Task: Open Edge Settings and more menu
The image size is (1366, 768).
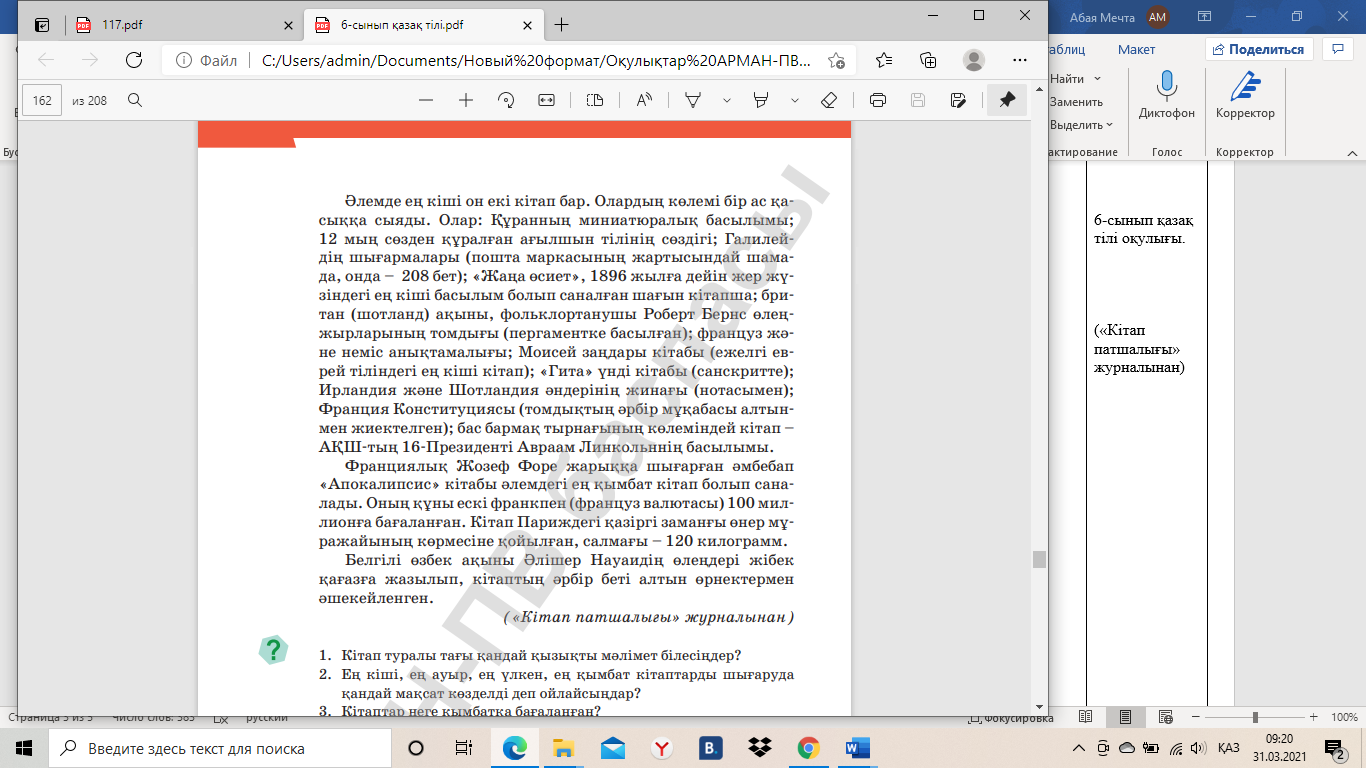Action: point(1019,60)
